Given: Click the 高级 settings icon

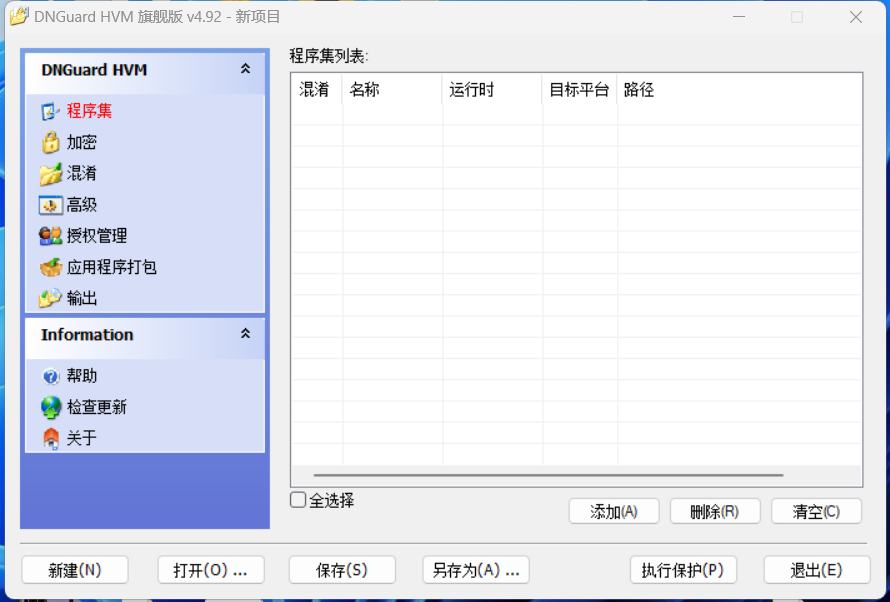Looking at the screenshot, I should 50,205.
